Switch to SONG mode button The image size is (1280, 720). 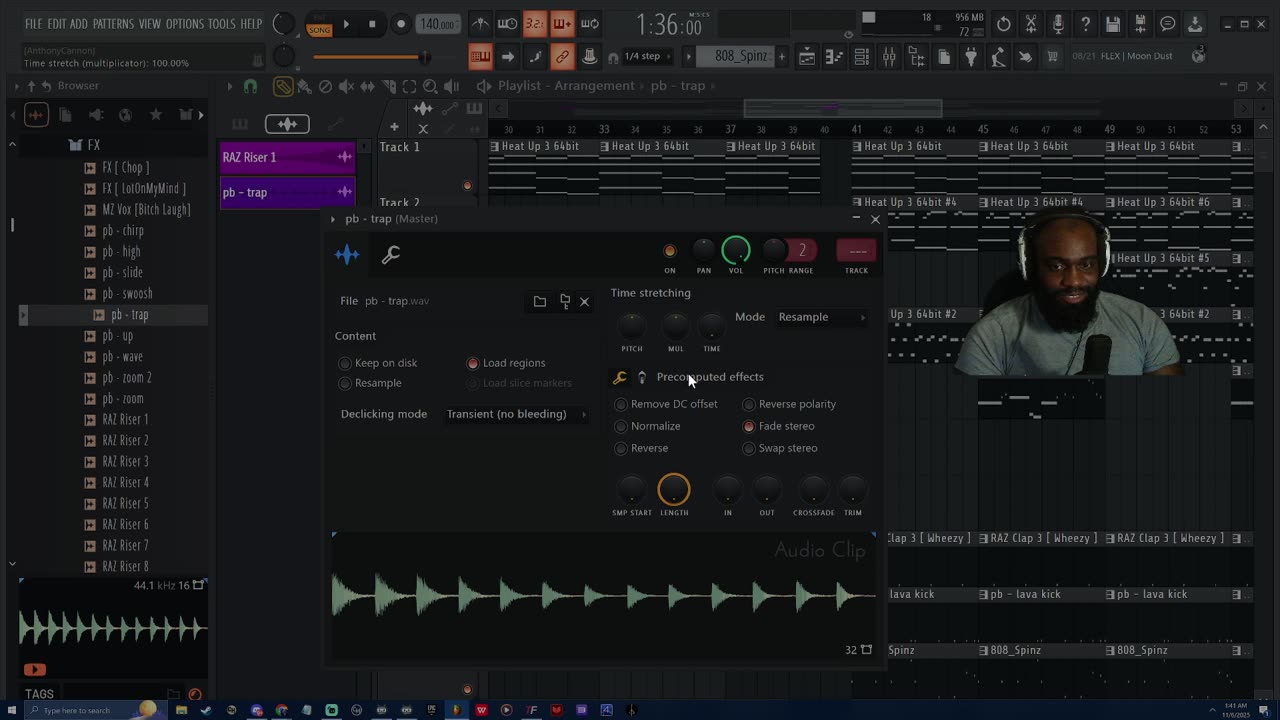click(320, 30)
